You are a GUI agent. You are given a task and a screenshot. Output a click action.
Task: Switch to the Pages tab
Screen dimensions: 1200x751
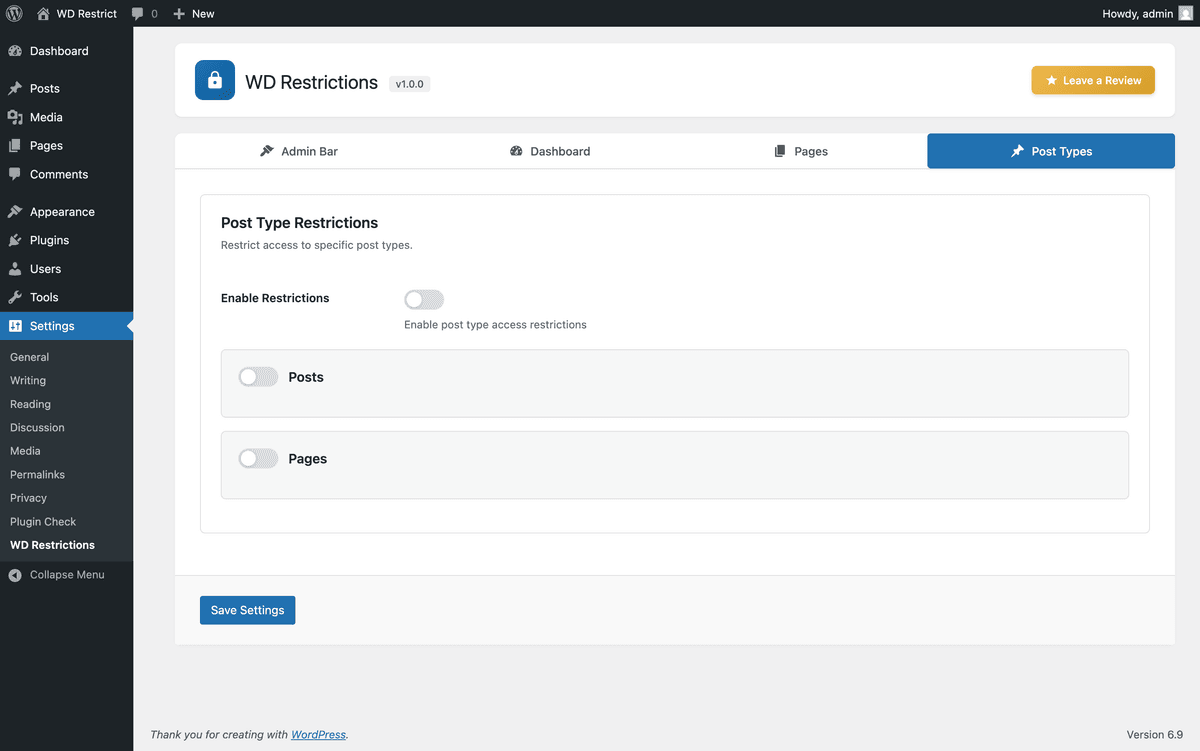801,151
